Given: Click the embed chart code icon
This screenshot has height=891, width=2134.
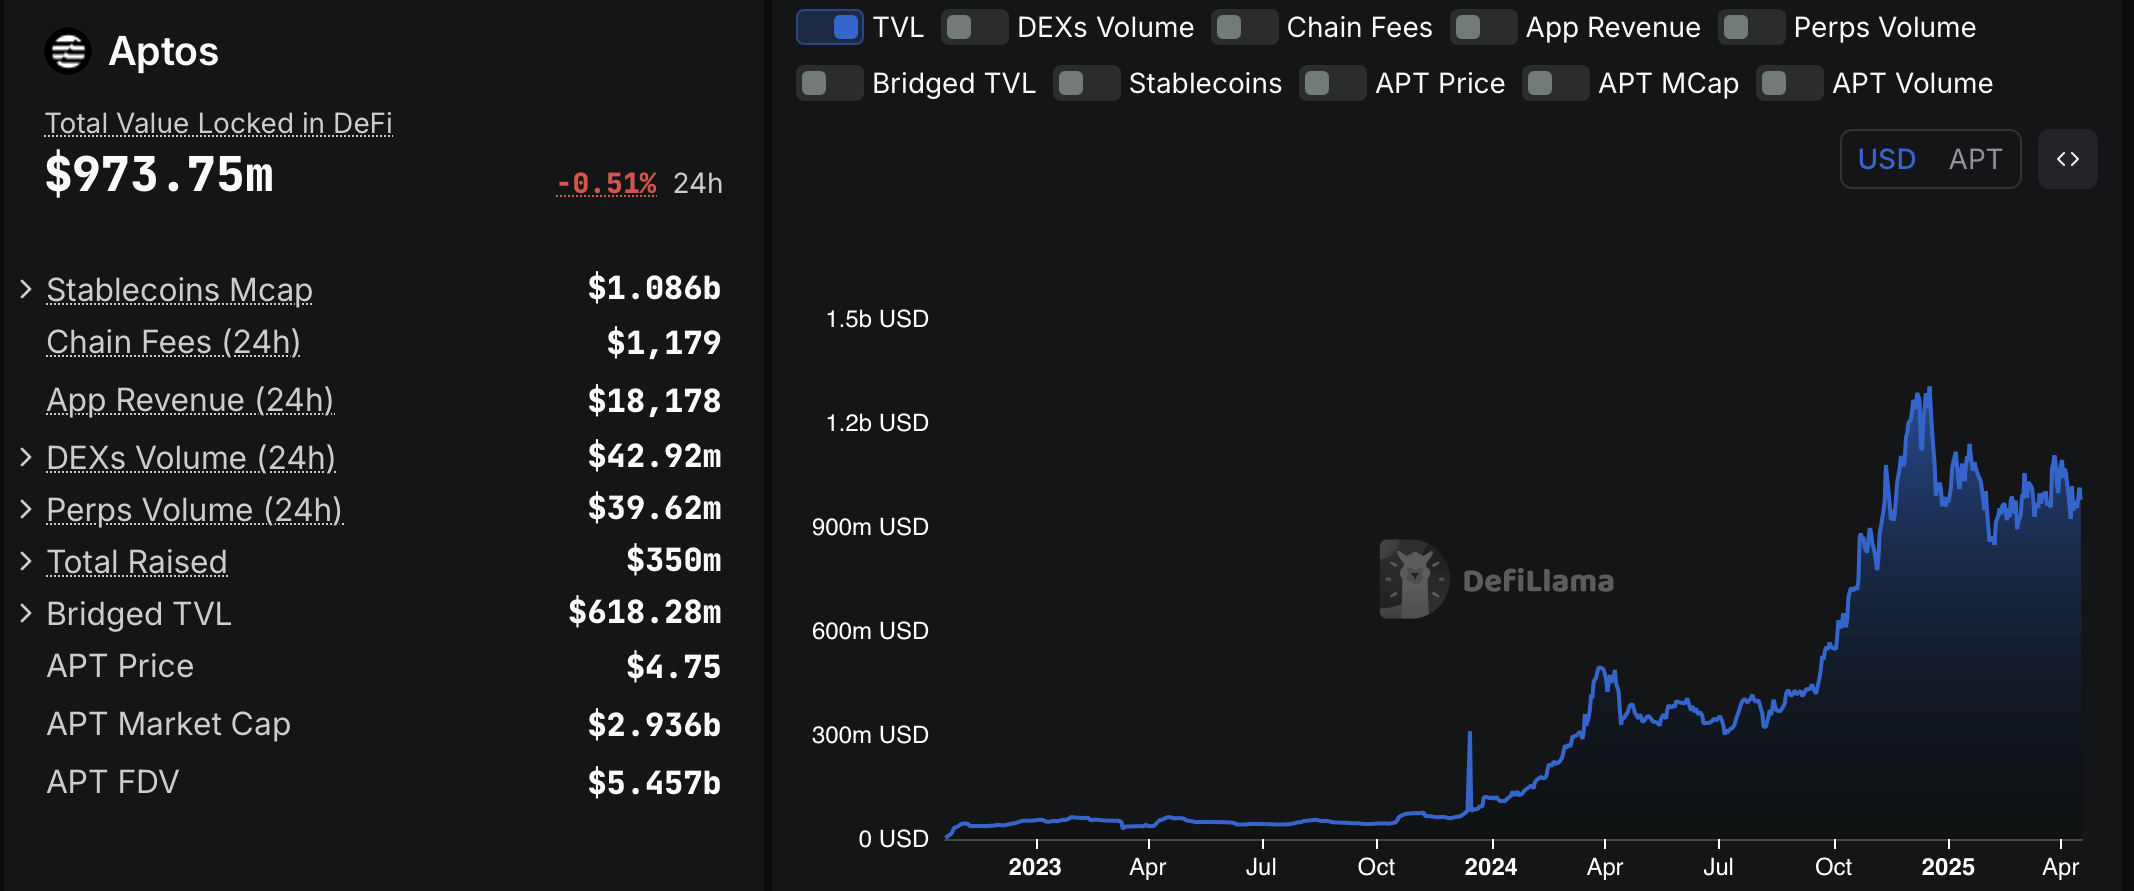Looking at the screenshot, I should pyautogui.click(x=2067, y=159).
